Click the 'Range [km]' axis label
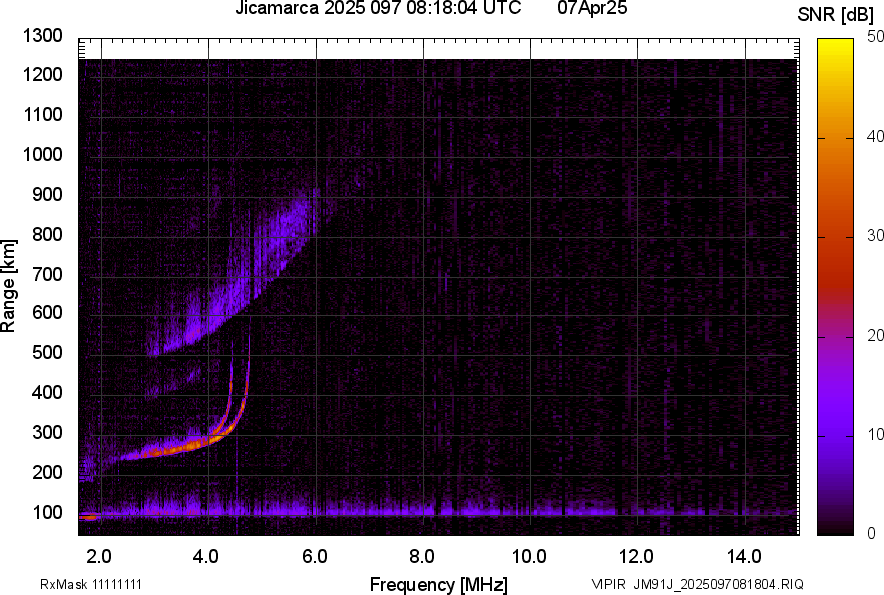Screen dimensions: 884x595 pyautogui.click(x=8, y=285)
